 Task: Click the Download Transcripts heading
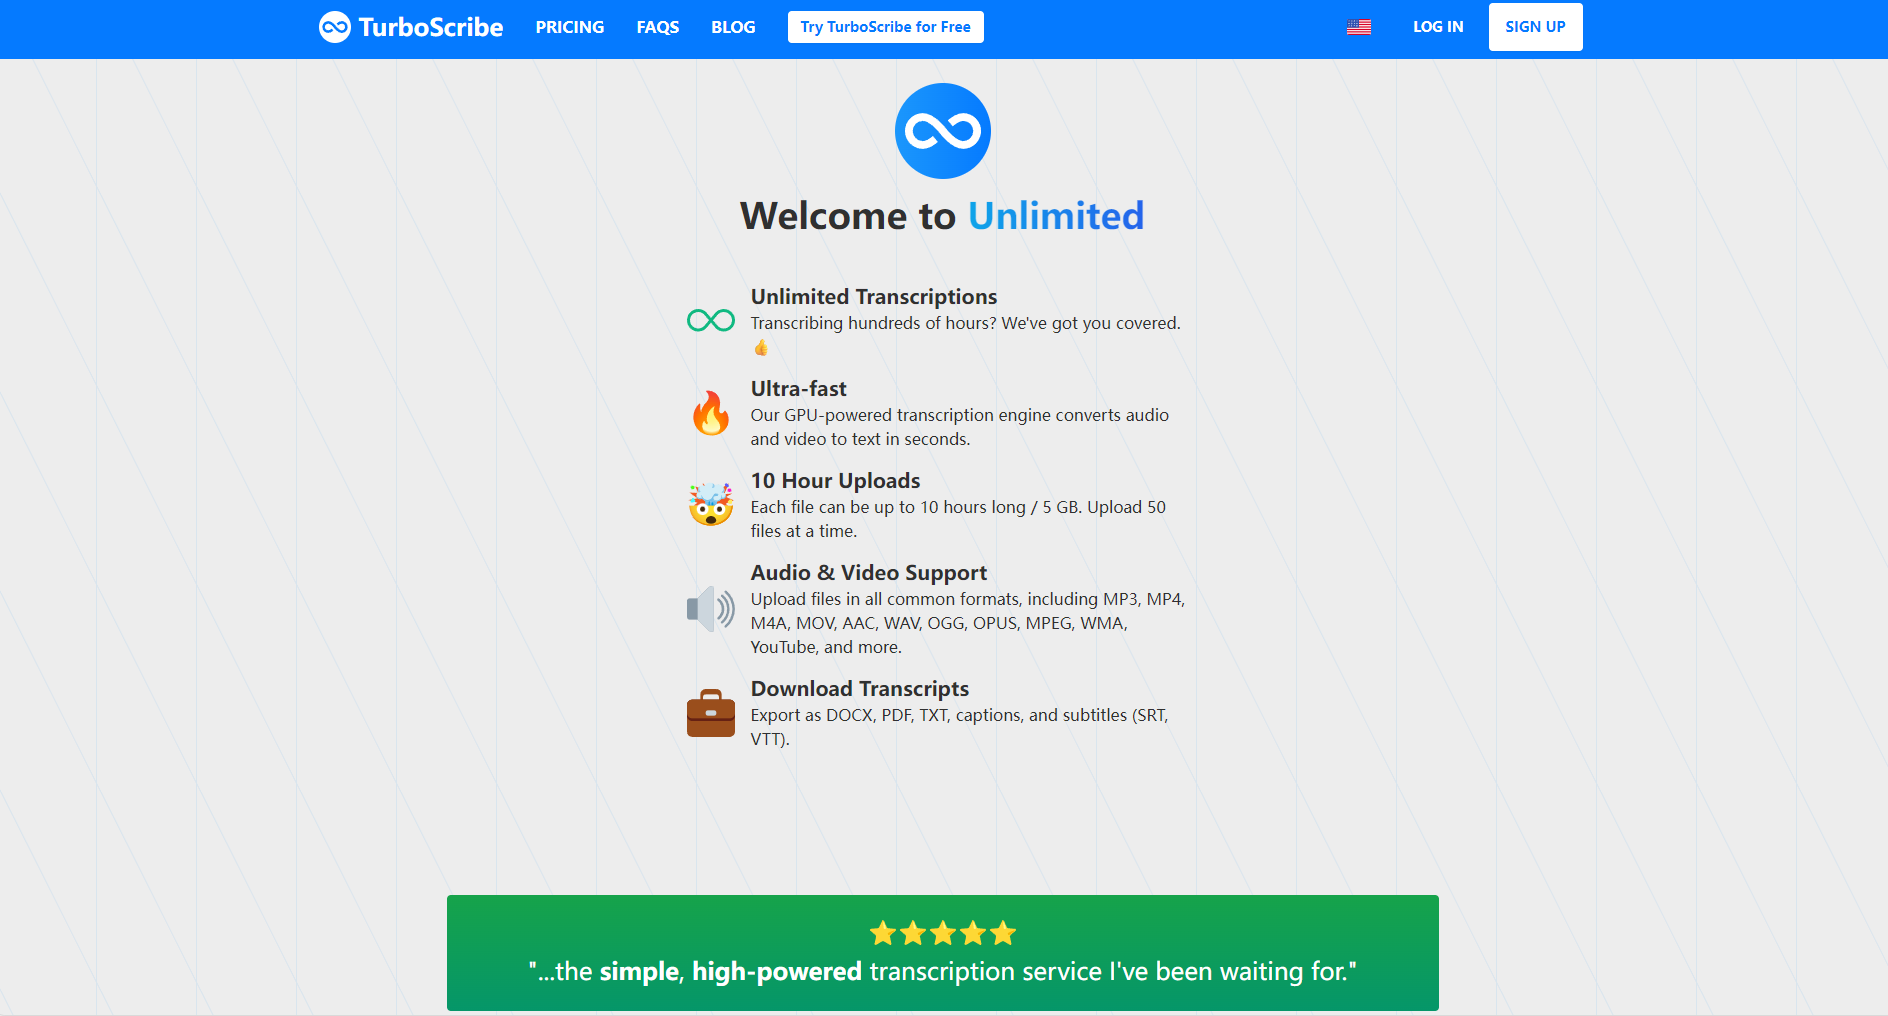point(860,689)
